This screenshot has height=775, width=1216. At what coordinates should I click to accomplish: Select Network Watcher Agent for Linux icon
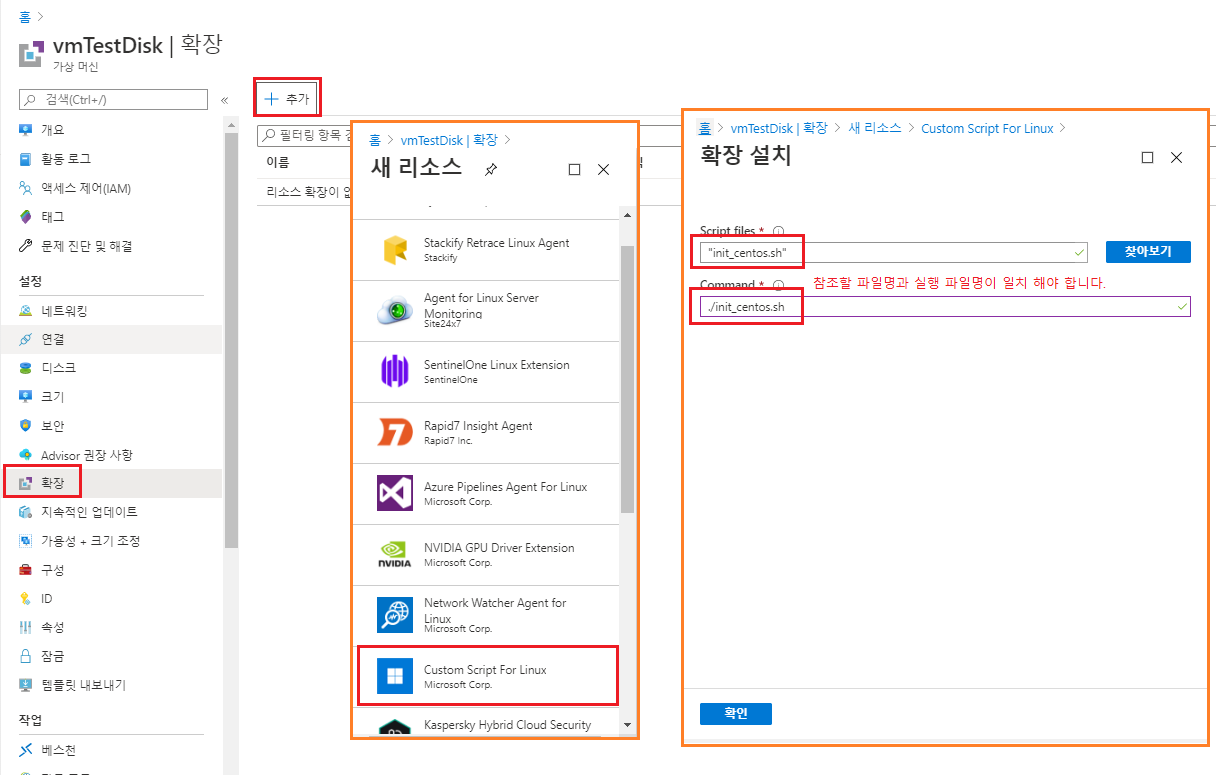(395, 616)
